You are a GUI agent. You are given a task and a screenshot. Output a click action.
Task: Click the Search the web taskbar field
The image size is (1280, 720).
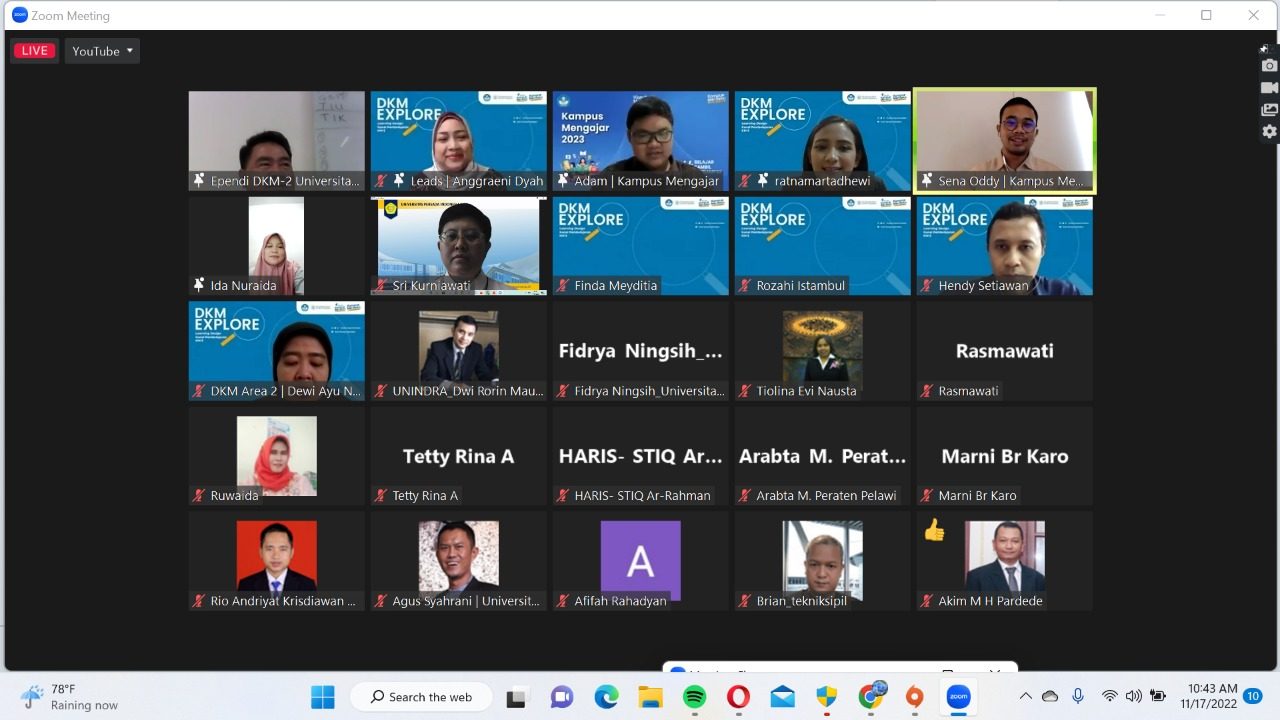[x=421, y=697]
